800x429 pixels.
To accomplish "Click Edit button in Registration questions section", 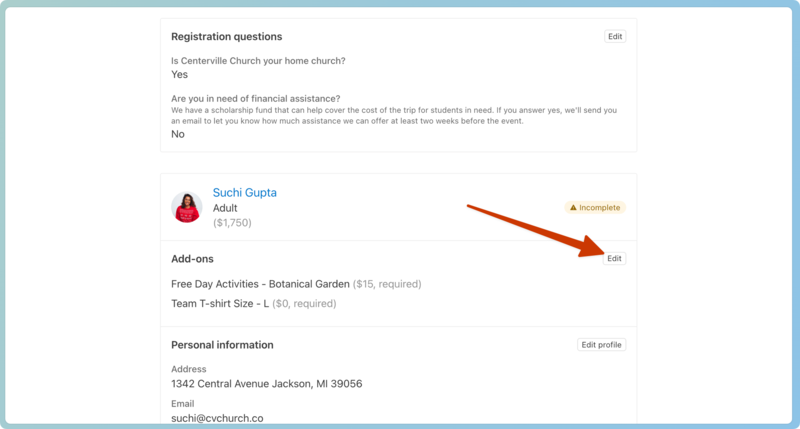I will 615,37.
